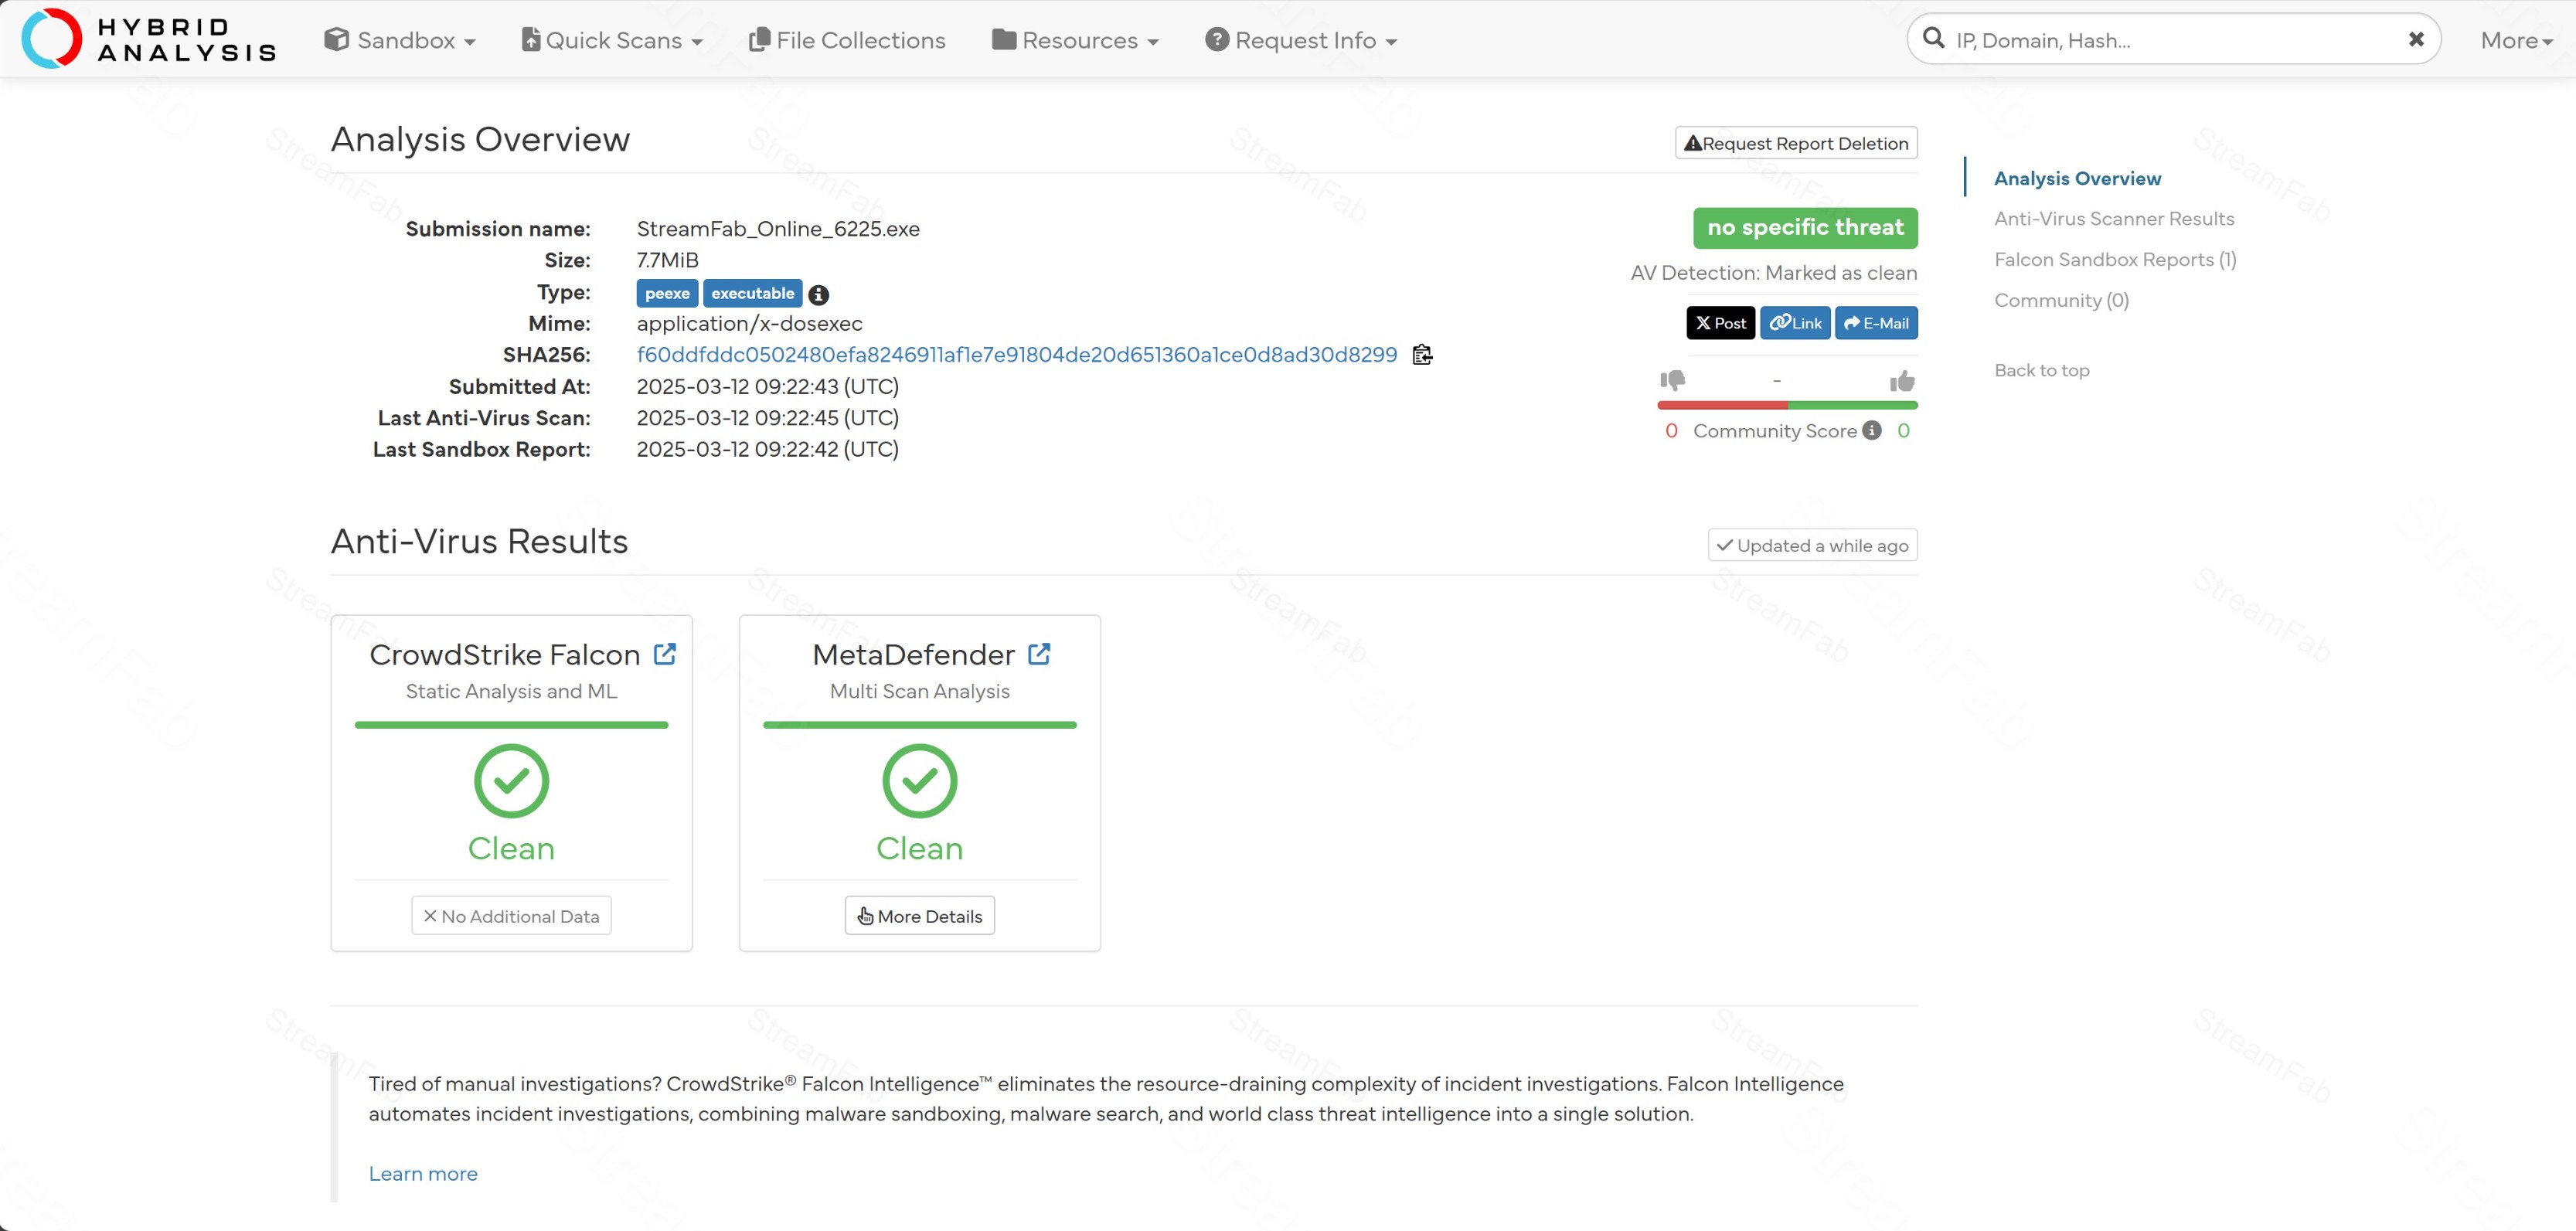
Task: Vote thumbs up on community score
Action: [x=1902, y=381]
